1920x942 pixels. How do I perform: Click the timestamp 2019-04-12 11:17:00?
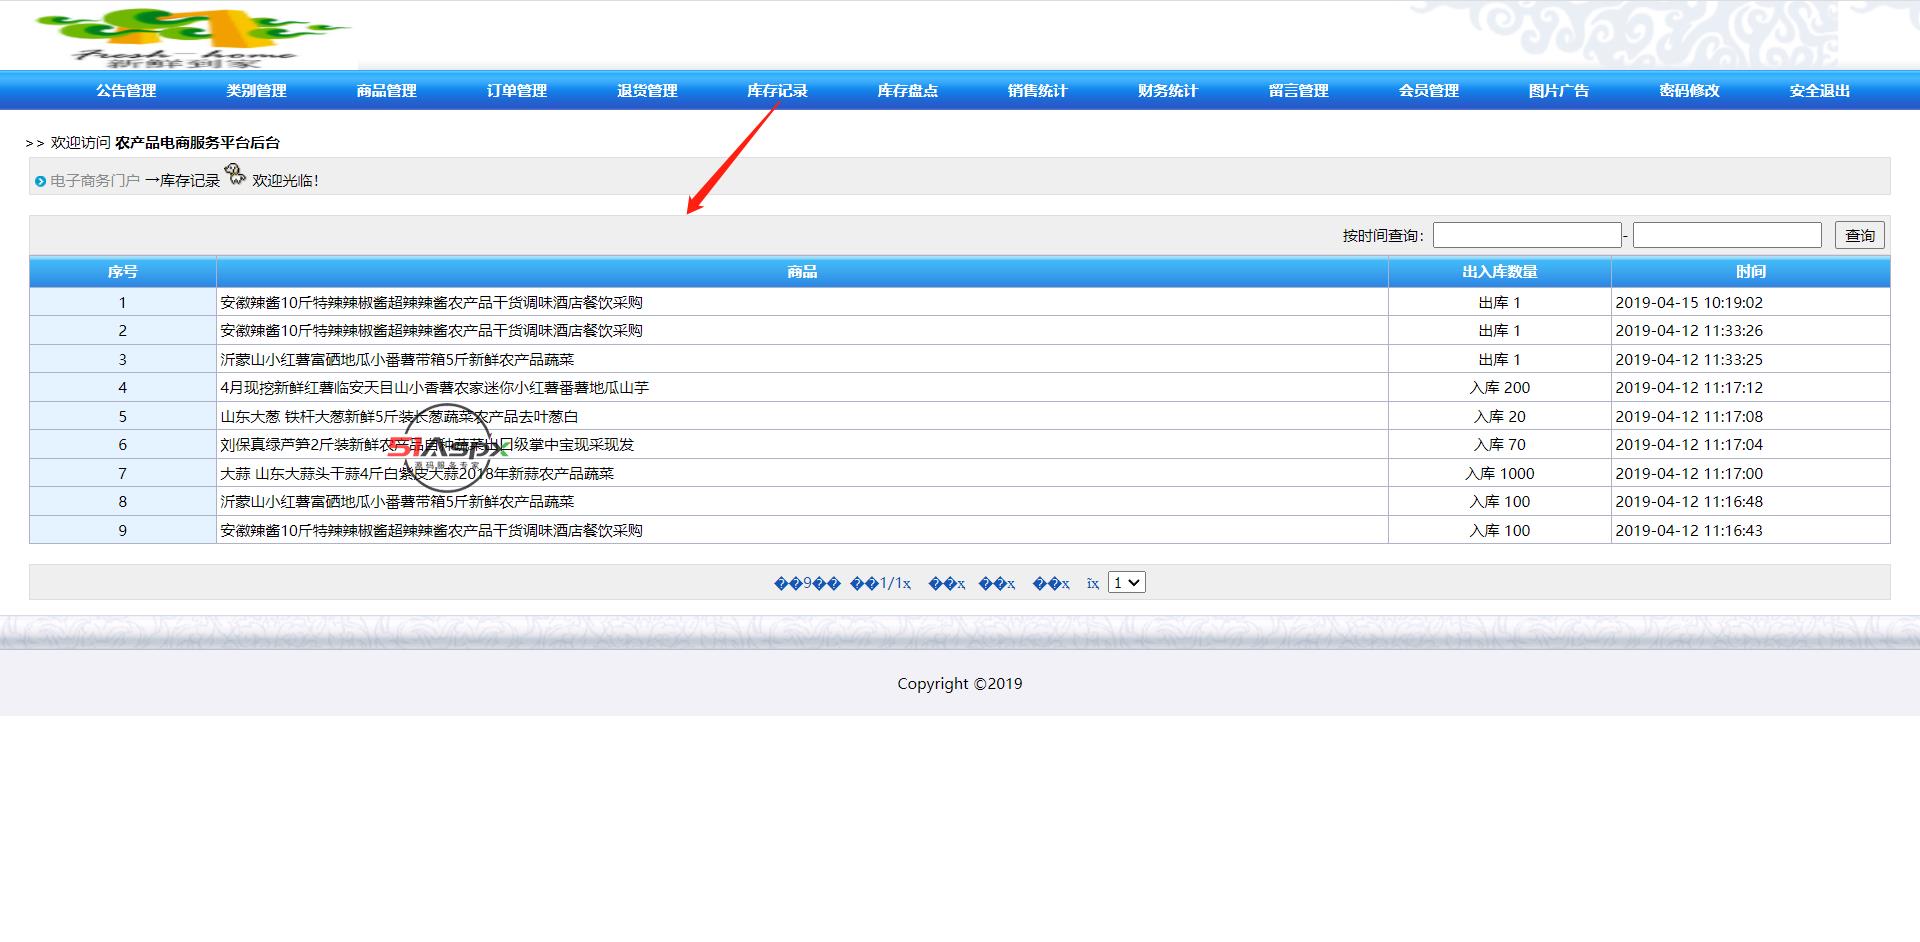1689,474
